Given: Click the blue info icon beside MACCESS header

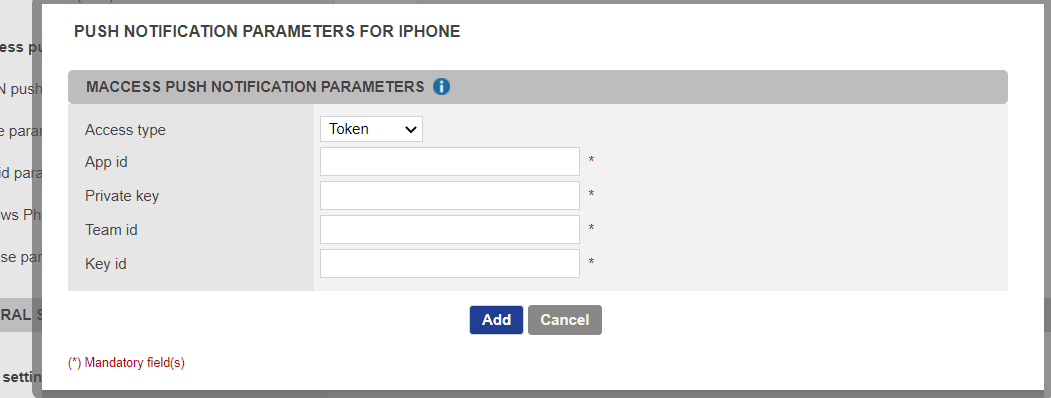Looking at the screenshot, I should click(441, 86).
